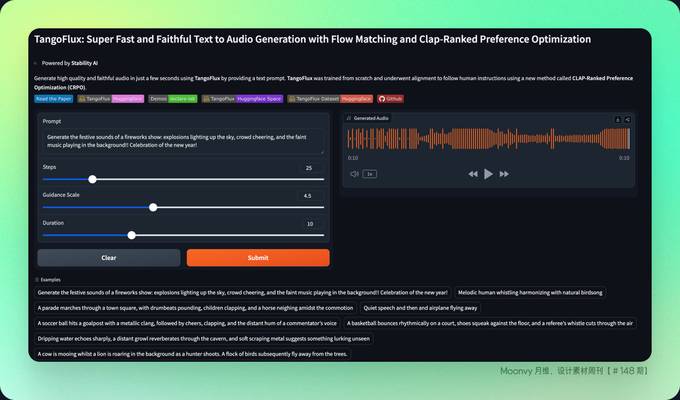
Task: Click the Examples section label
Action: (x=50, y=280)
